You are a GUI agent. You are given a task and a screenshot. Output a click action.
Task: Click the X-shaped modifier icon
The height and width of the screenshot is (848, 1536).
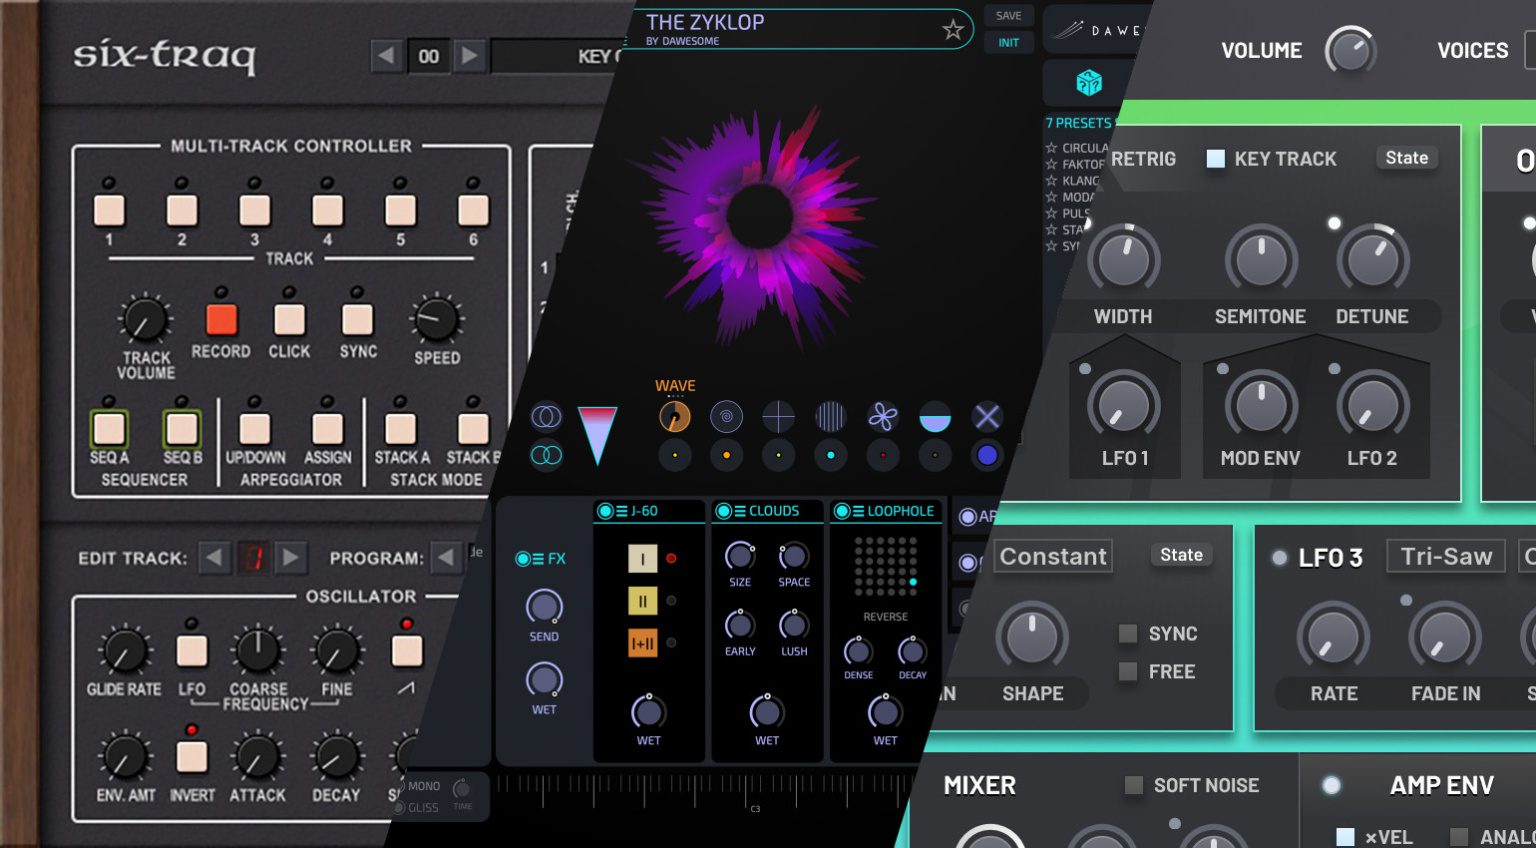coord(987,417)
